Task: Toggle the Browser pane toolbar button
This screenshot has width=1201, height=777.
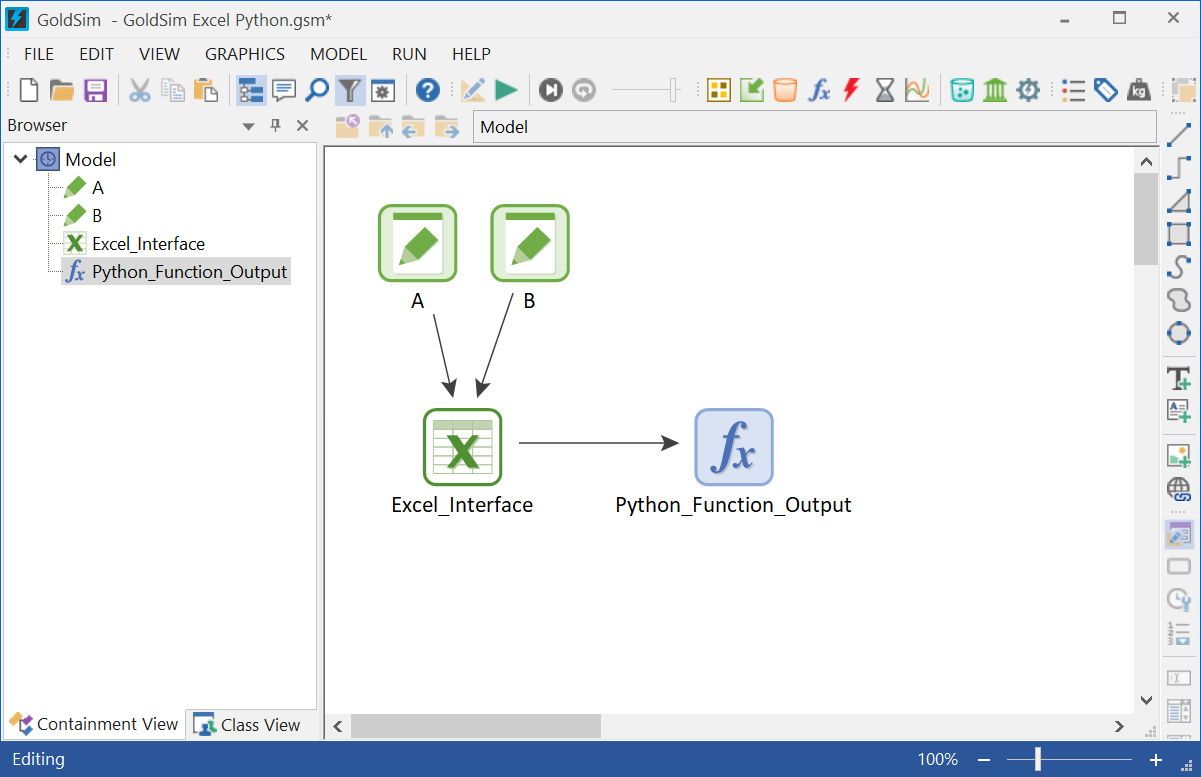Action: coord(251,90)
